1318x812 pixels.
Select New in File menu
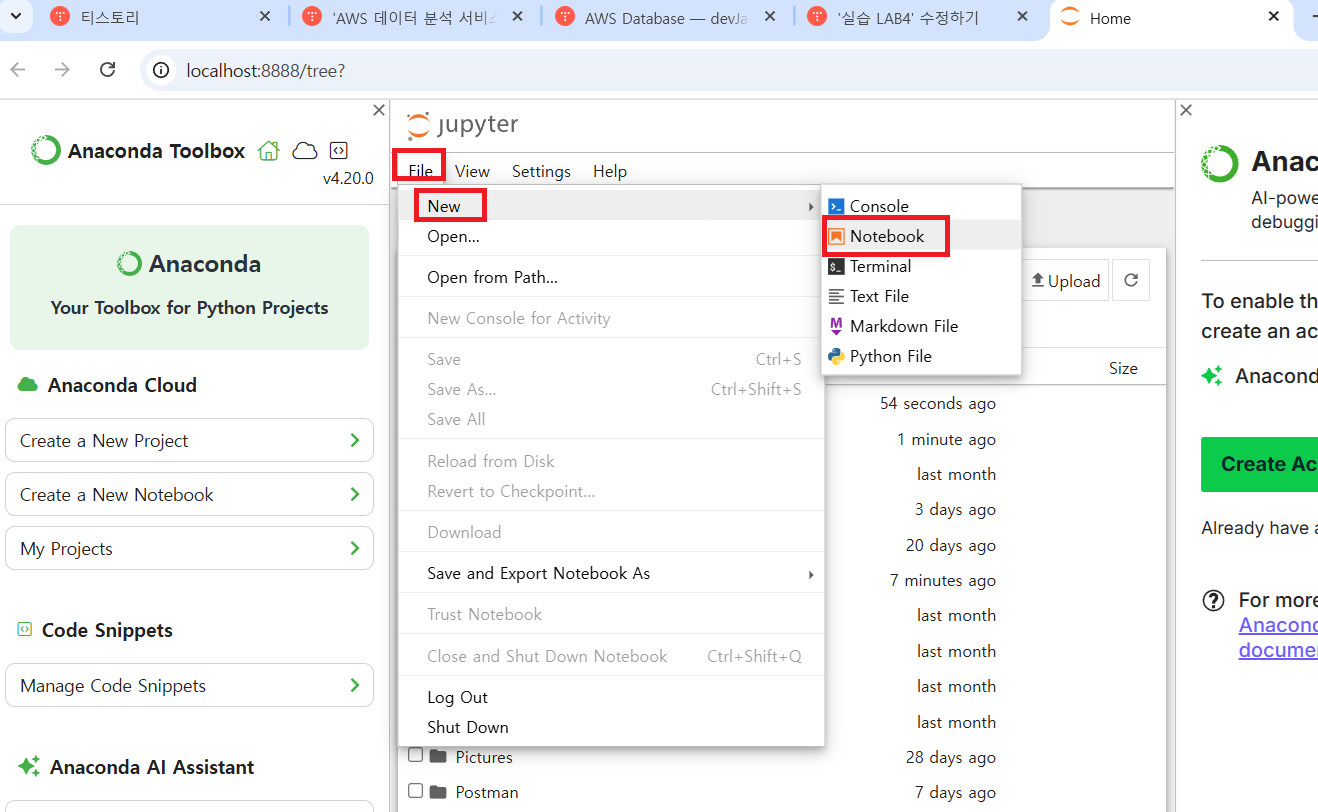pyautogui.click(x=611, y=206)
